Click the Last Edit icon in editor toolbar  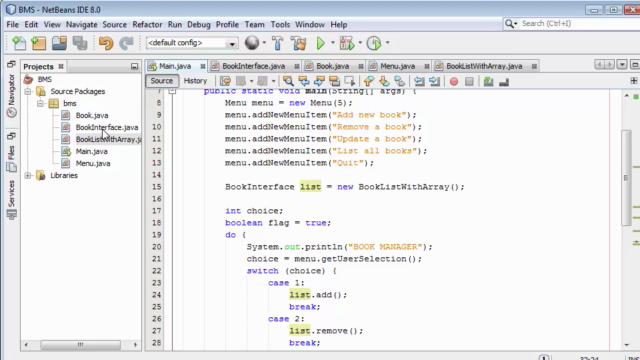click(x=225, y=81)
